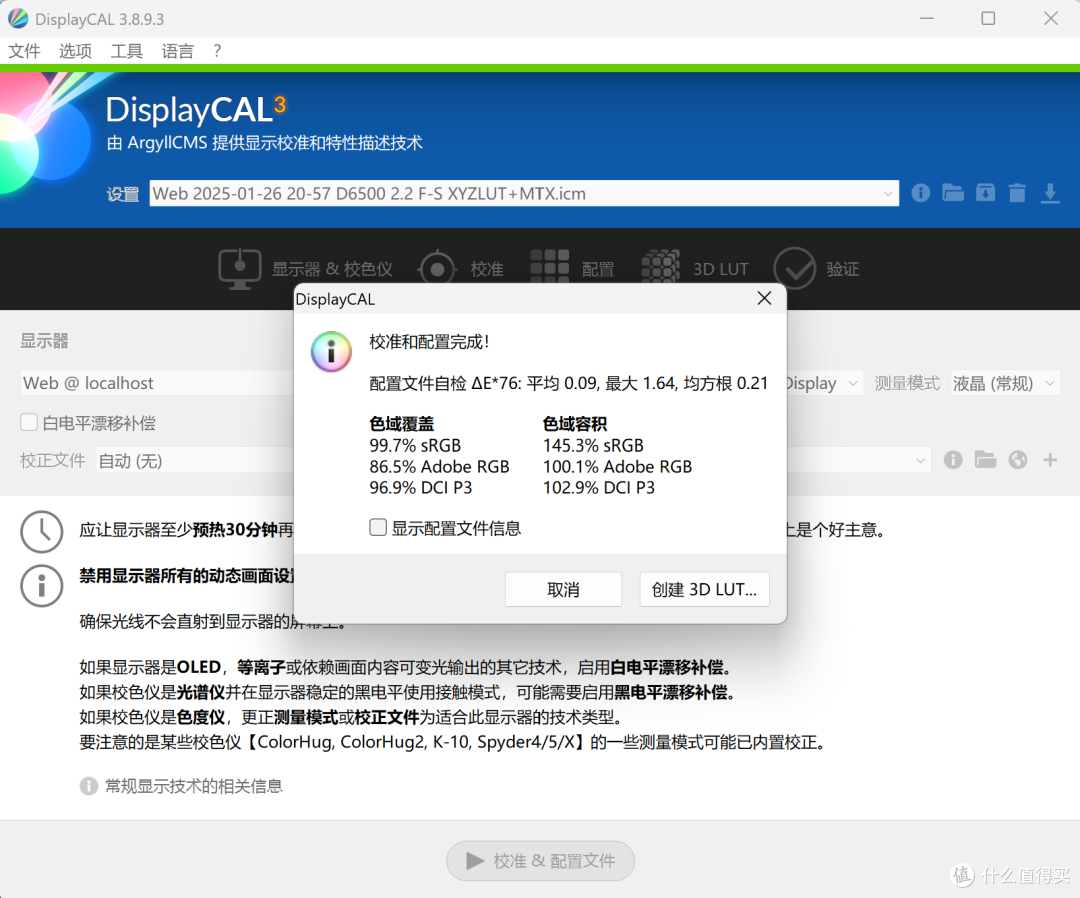
Task: Expand the 校正文件 dropdown arrow
Action: coord(920,461)
